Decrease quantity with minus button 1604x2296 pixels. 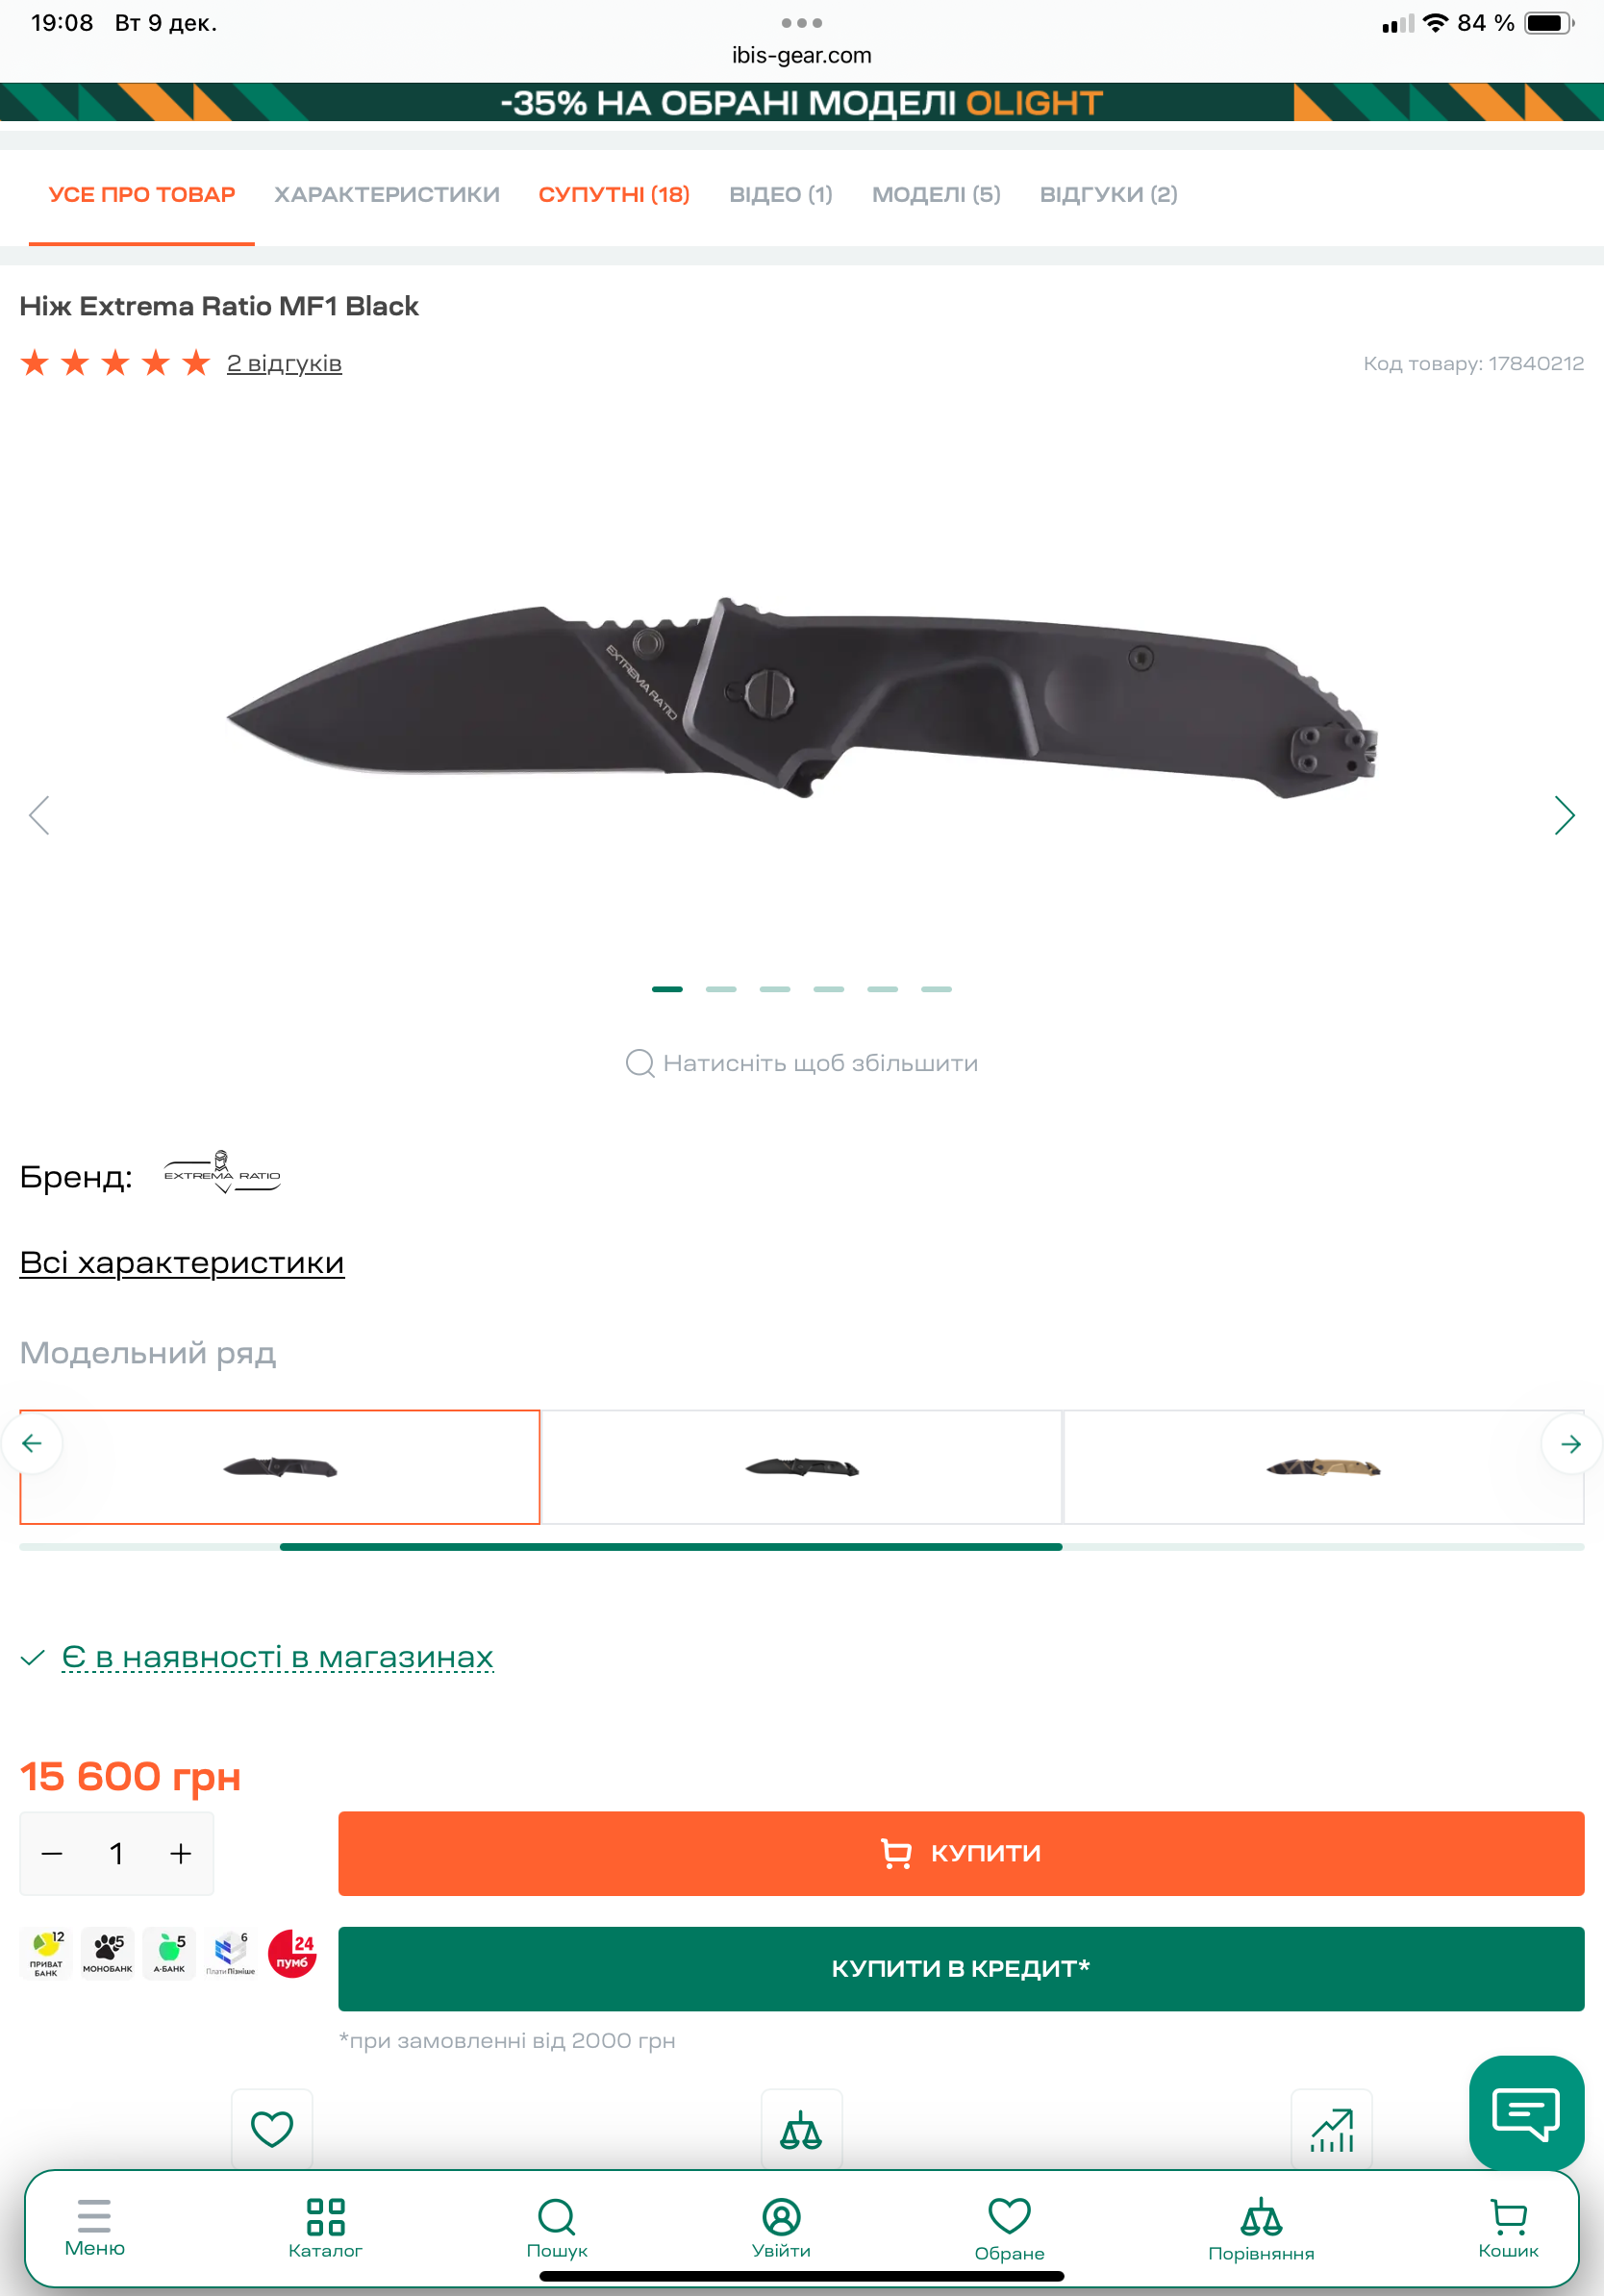tap(52, 1853)
